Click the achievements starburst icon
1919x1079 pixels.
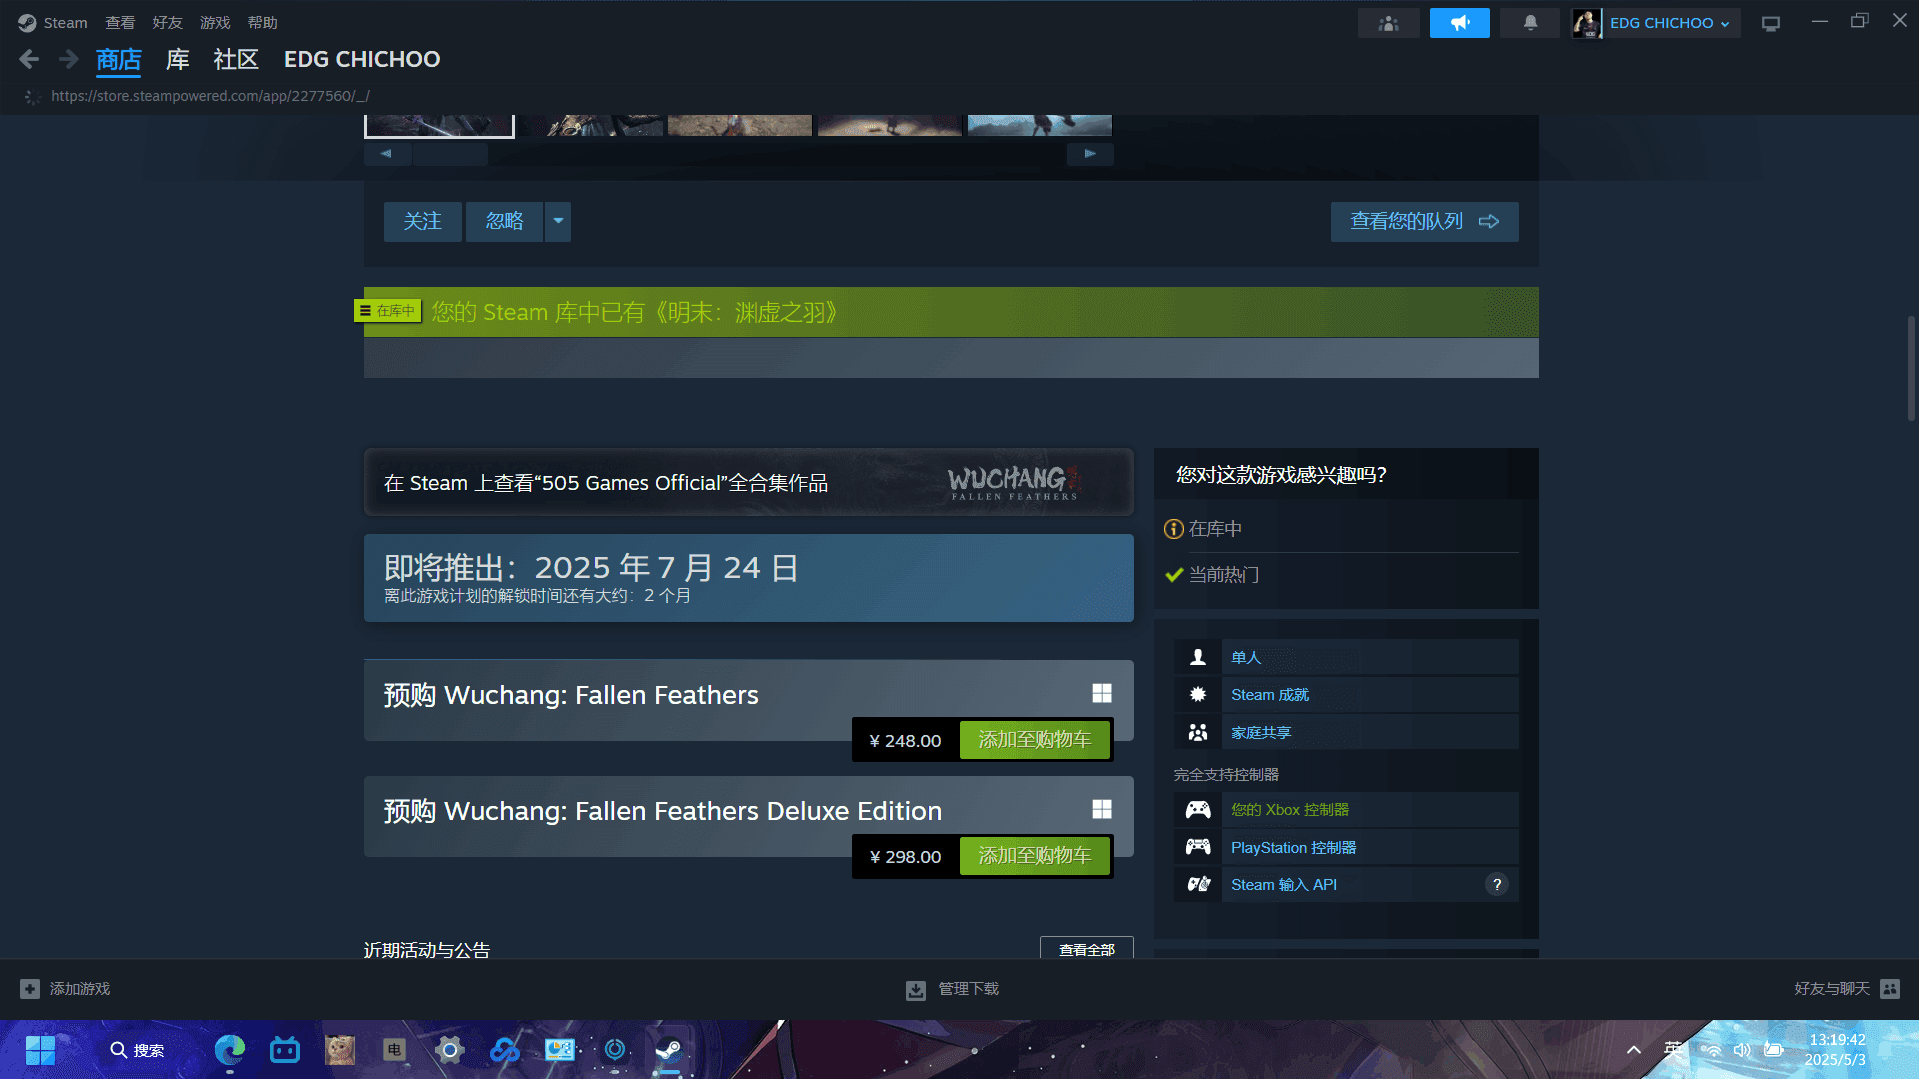1197,694
